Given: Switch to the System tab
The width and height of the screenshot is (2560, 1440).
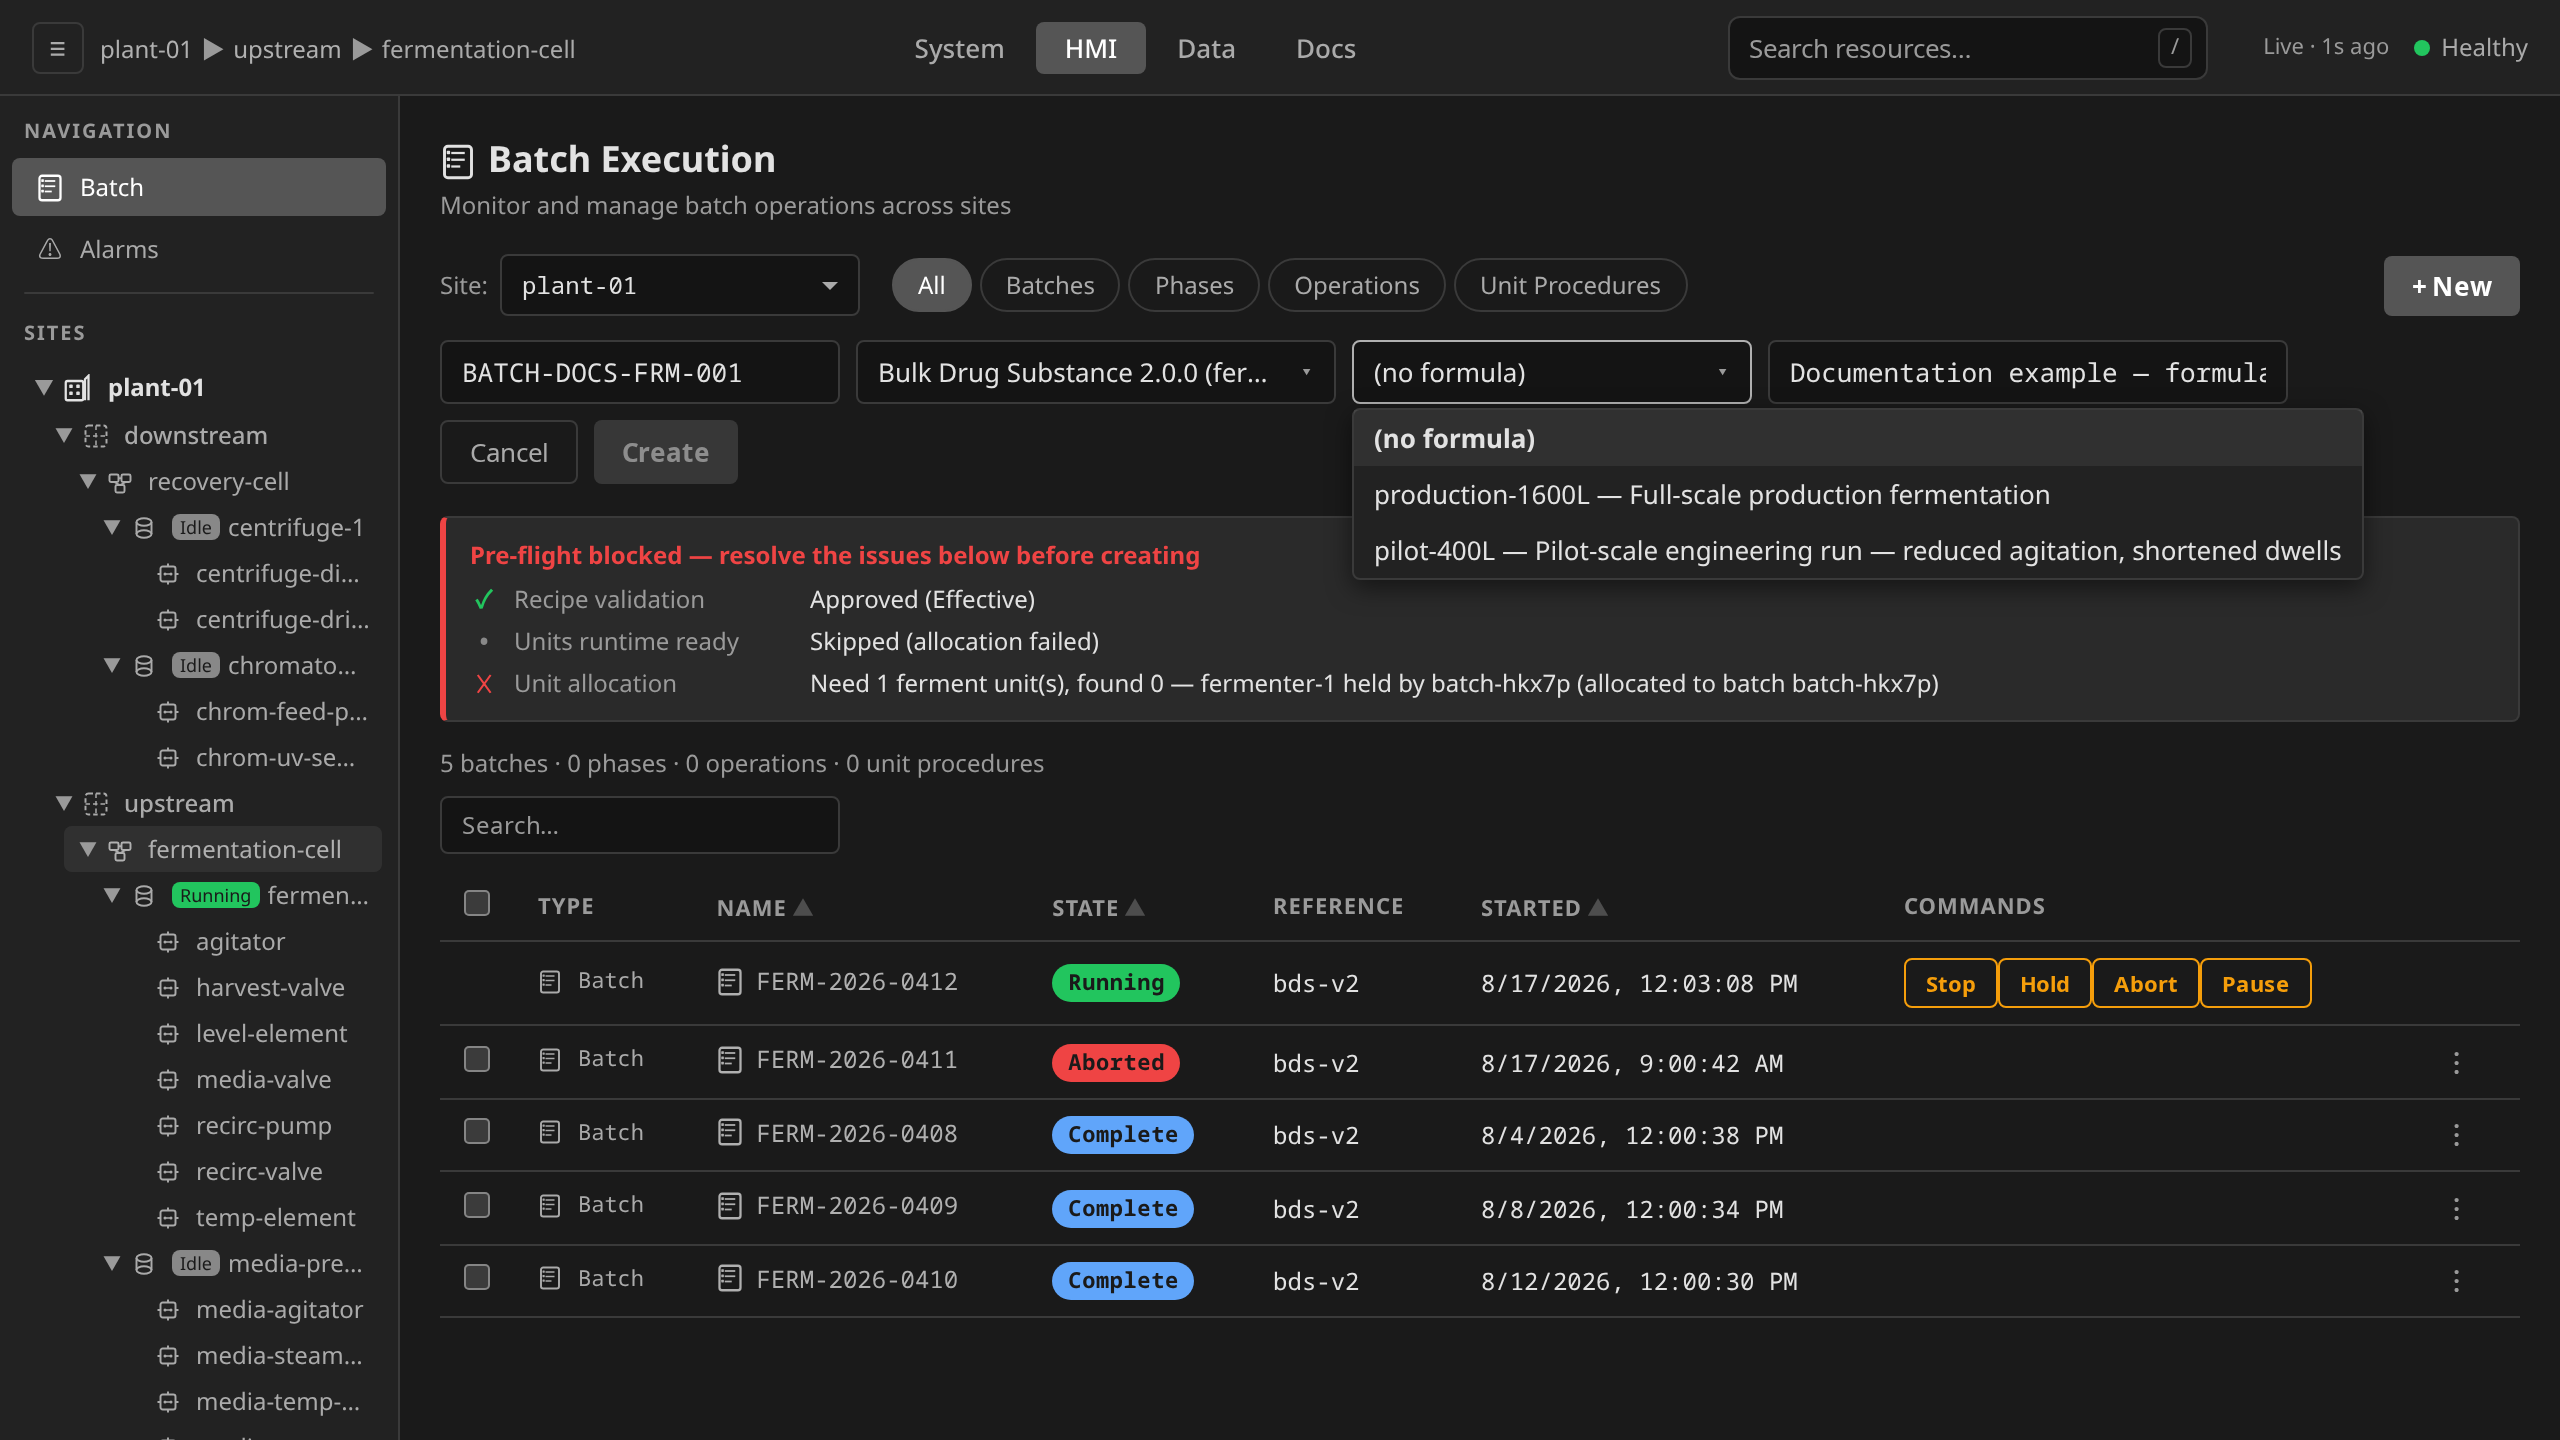Looking at the screenshot, I should (x=958, y=48).
